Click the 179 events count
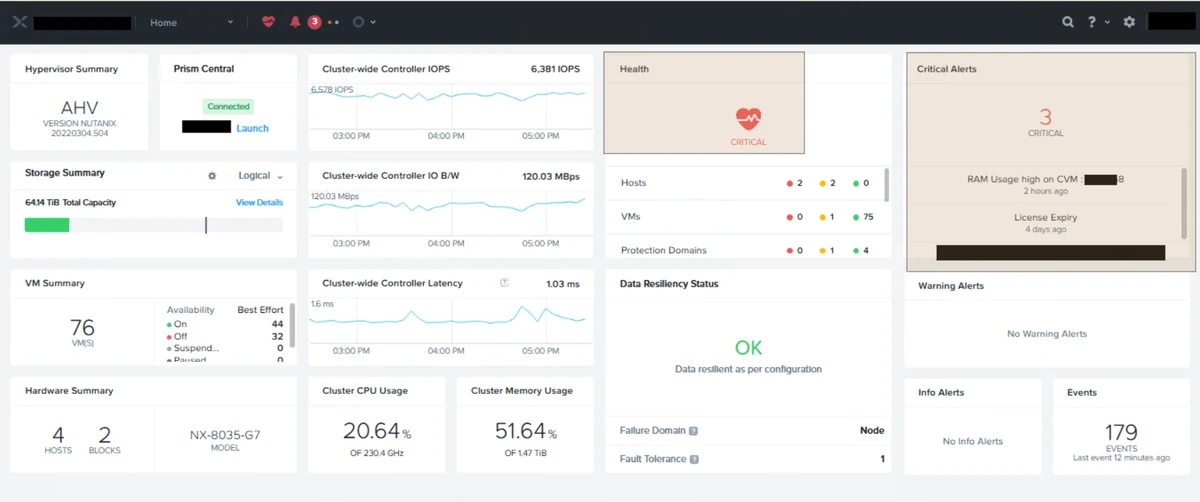1200x502 pixels. click(1121, 432)
